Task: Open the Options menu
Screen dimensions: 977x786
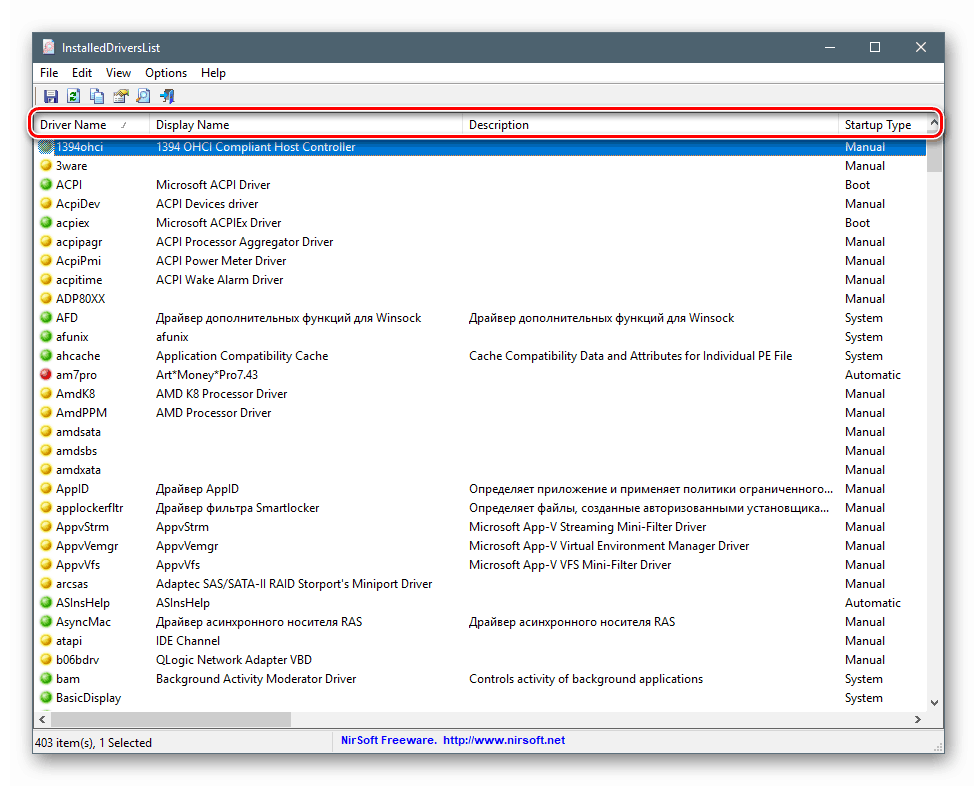Action: click(166, 73)
